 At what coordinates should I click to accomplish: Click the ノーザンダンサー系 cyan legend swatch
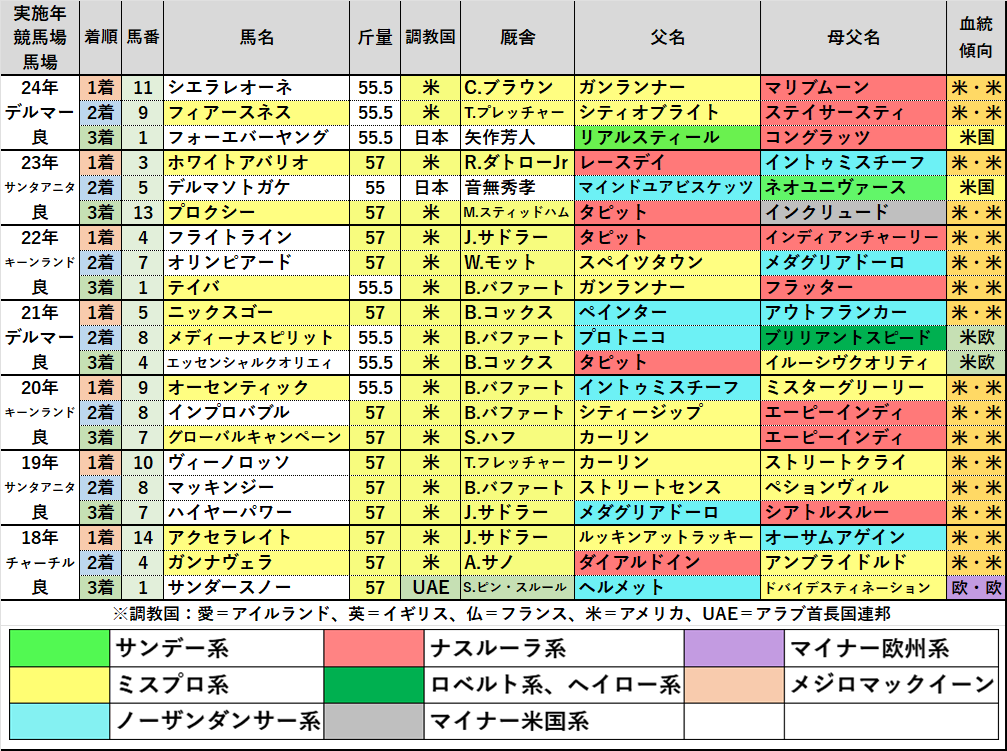tap(59, 721)
